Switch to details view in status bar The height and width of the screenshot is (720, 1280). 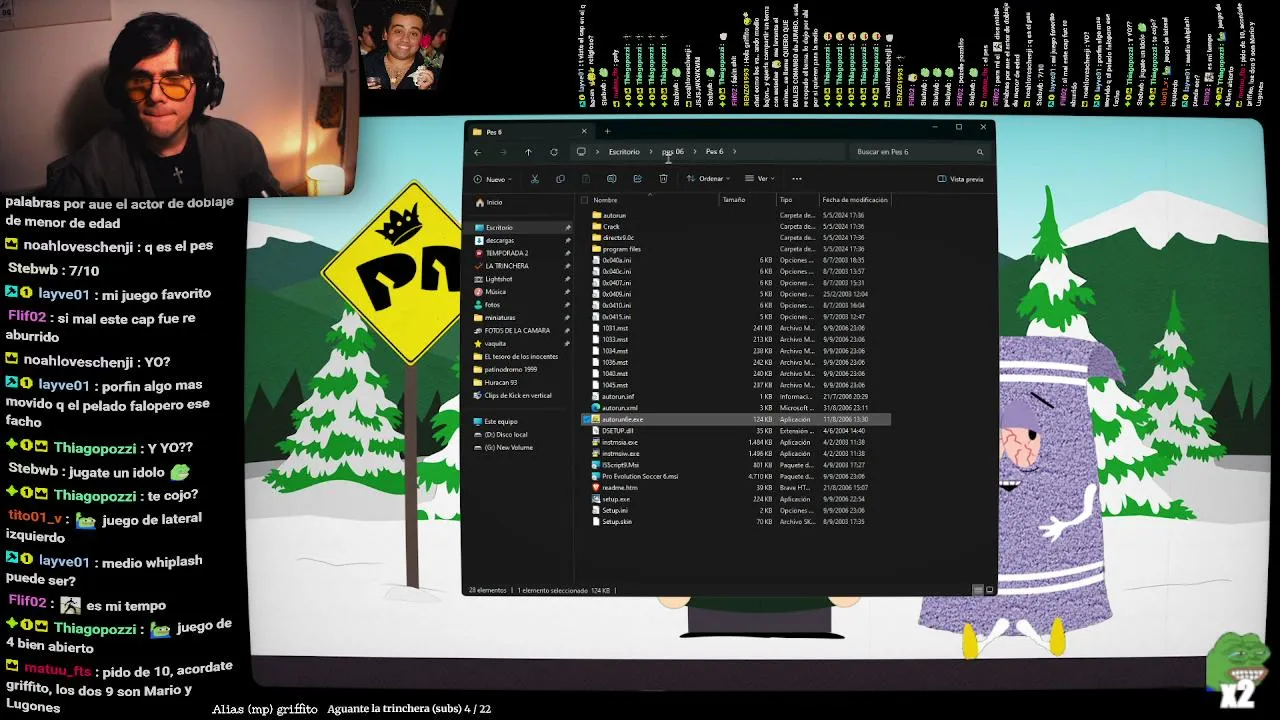(978, 590)
